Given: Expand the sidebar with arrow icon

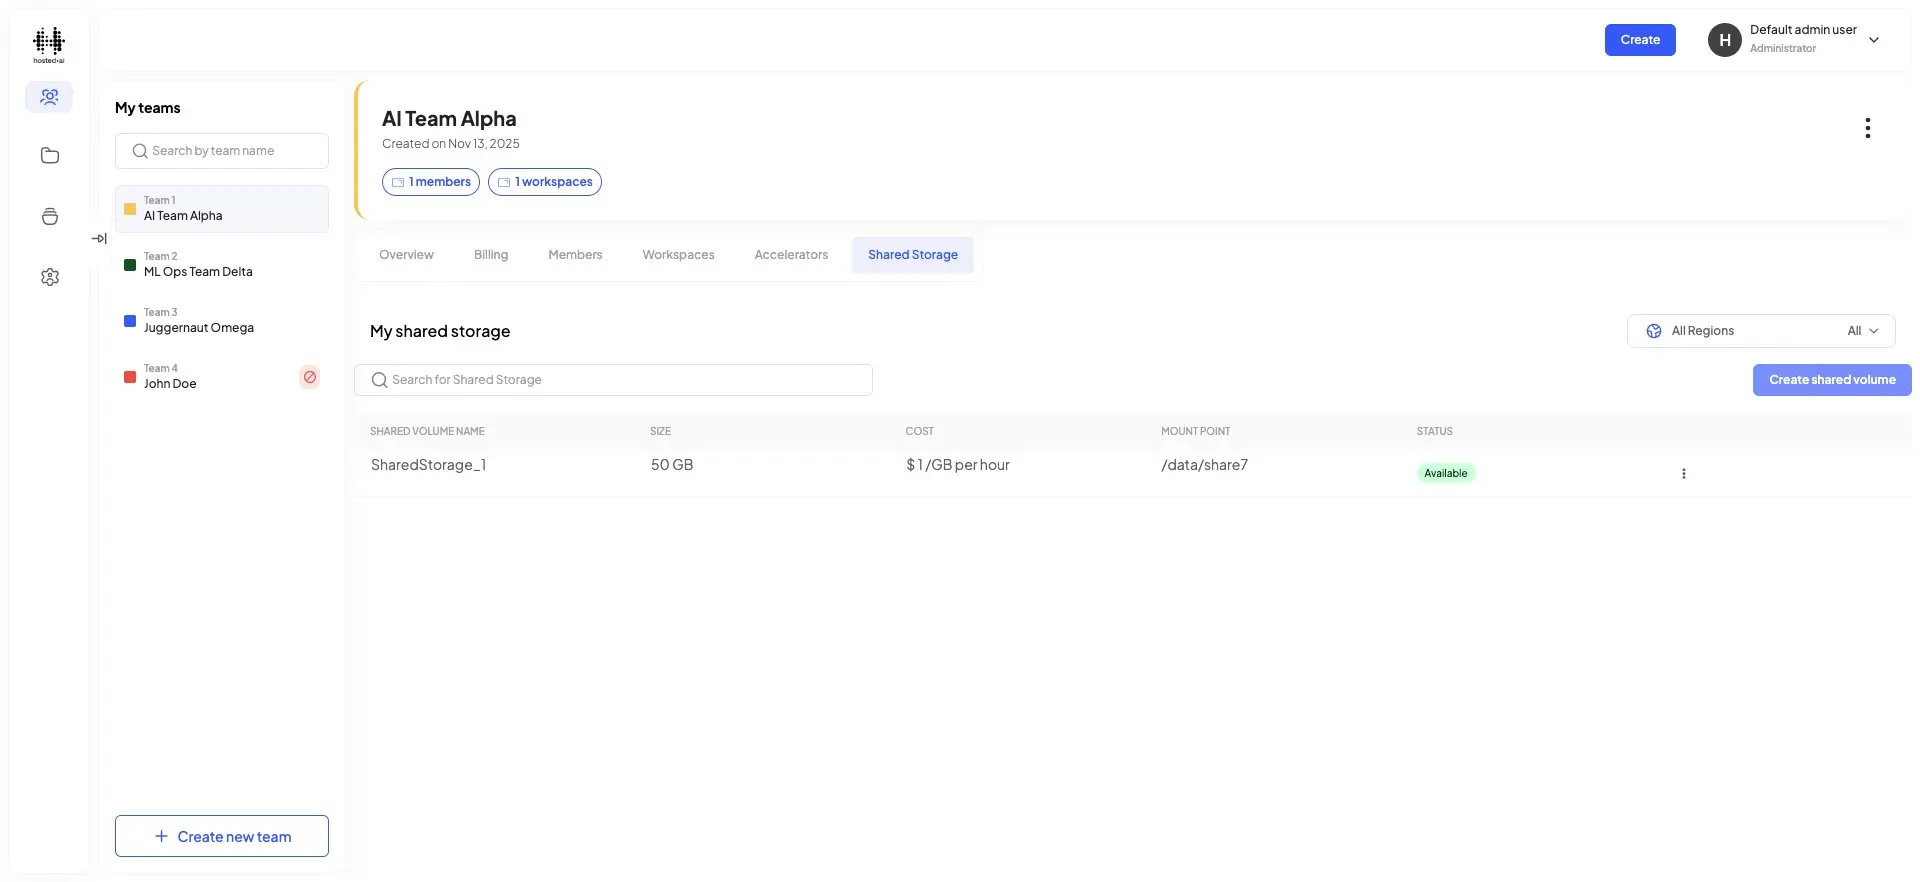Looking at the screenshot, I should [x=99, y=238].
